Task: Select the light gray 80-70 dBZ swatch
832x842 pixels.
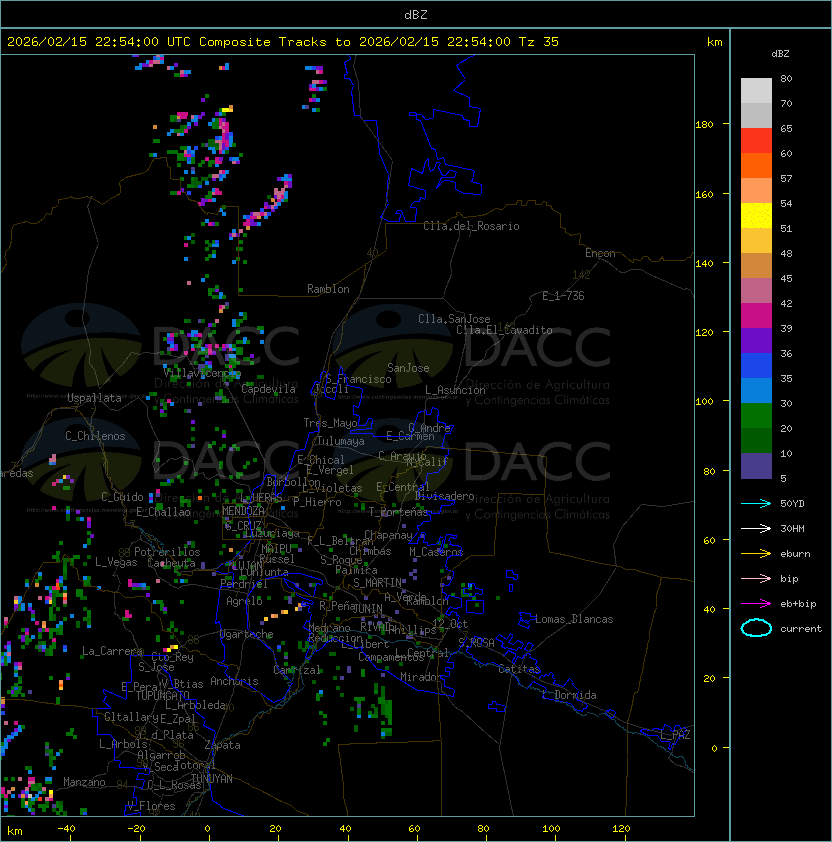Action: (x=756, y=91)
